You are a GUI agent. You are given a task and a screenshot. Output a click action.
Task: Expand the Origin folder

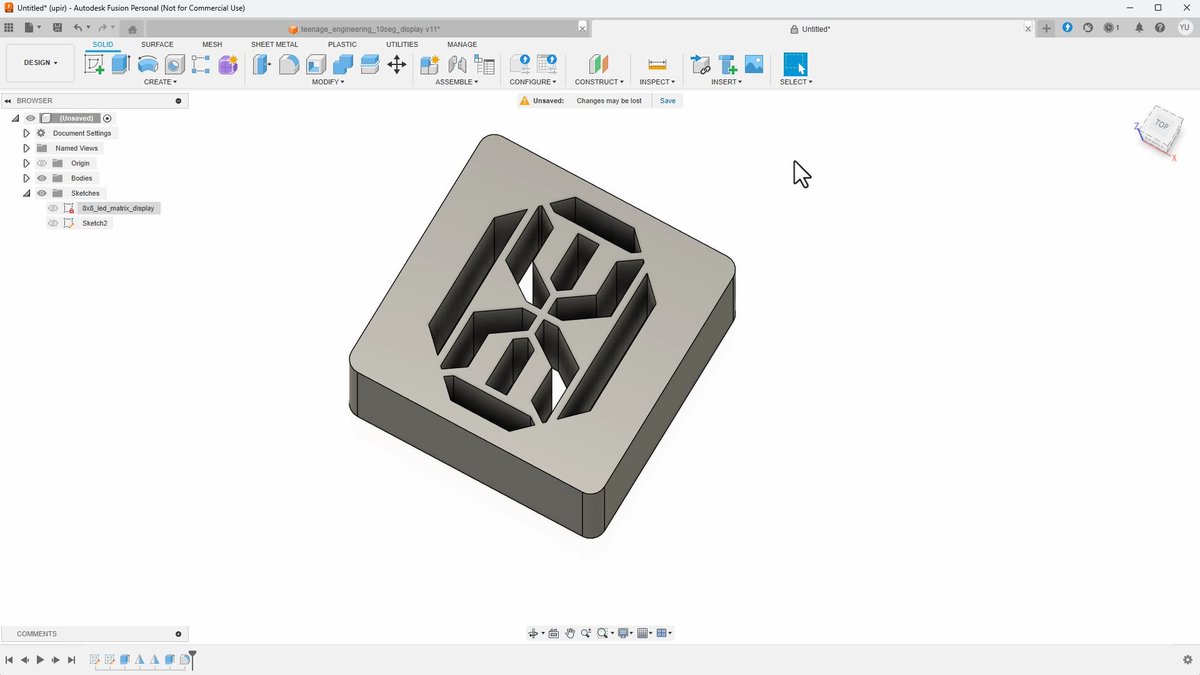tap(26, 163)
